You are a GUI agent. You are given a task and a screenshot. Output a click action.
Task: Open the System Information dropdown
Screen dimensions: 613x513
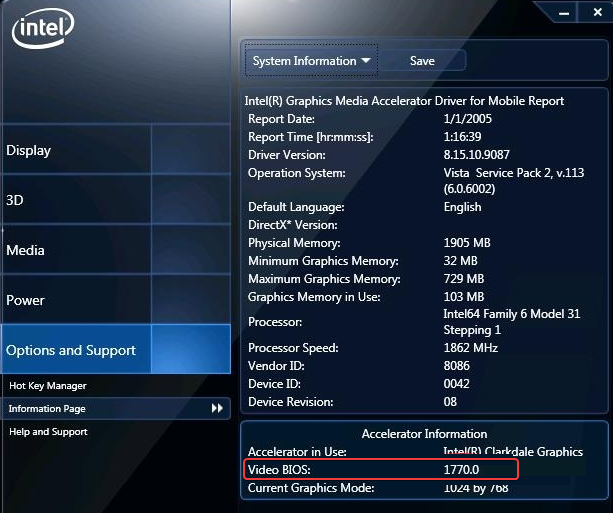(x=311, y=61)
